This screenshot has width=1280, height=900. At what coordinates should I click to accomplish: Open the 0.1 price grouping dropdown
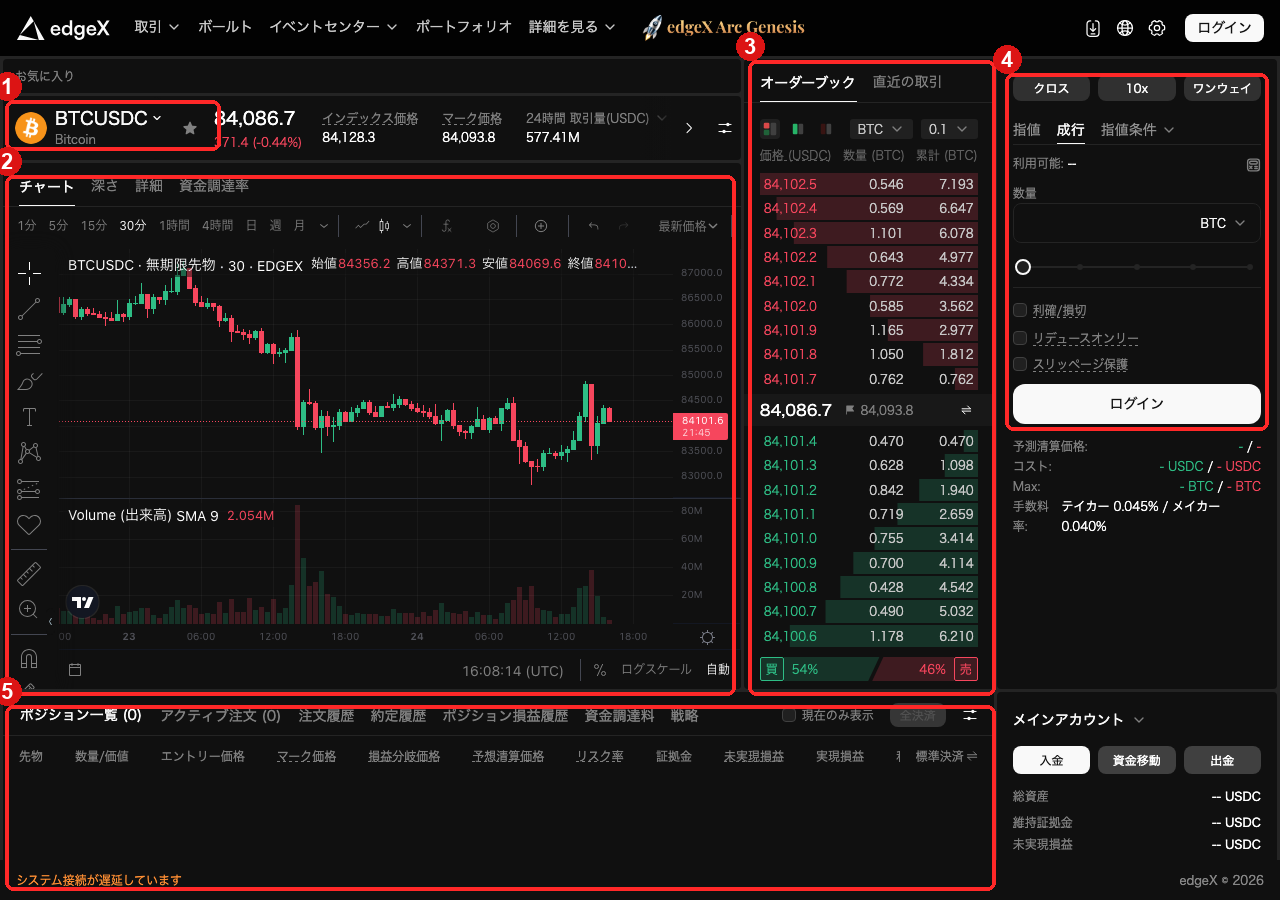coord(949,129)
